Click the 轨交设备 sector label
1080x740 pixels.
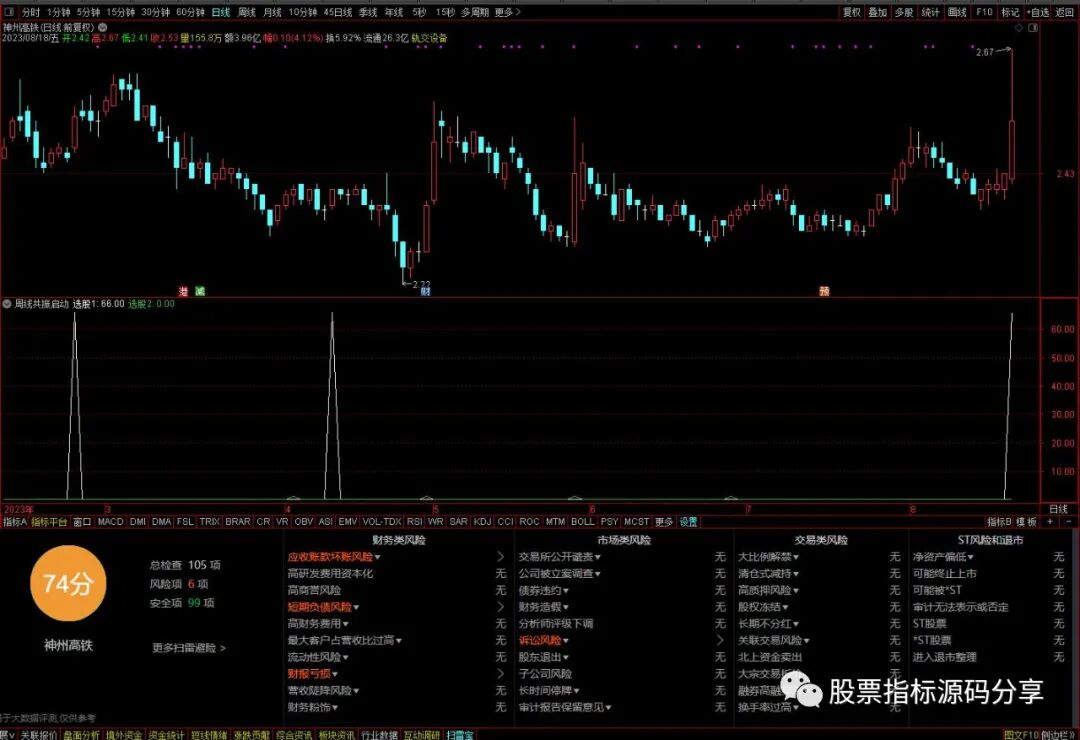click(x=429, y=39)
